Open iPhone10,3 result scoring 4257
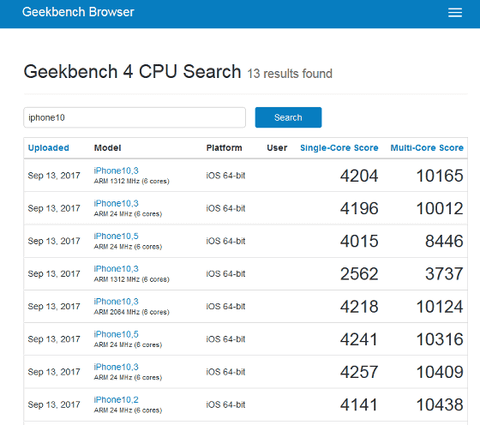Viewport: 480px width, 425px height. point(116,367)
